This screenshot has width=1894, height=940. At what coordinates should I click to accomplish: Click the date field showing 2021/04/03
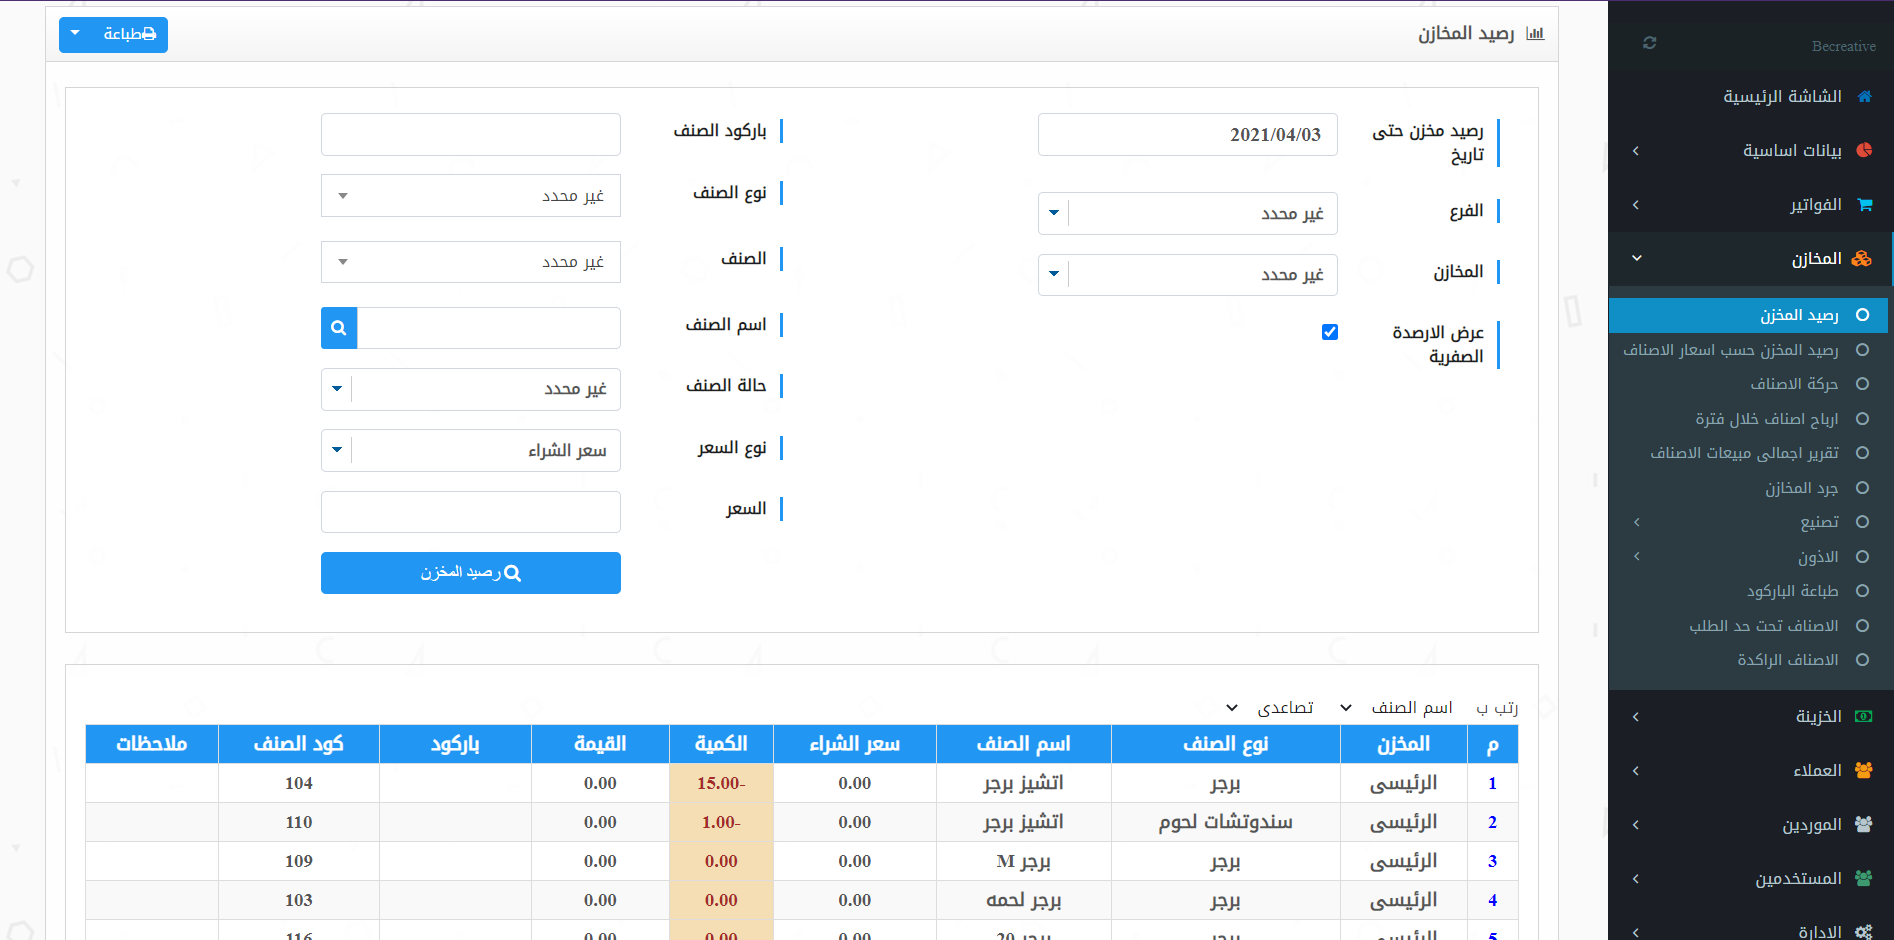coord(1187,134)
